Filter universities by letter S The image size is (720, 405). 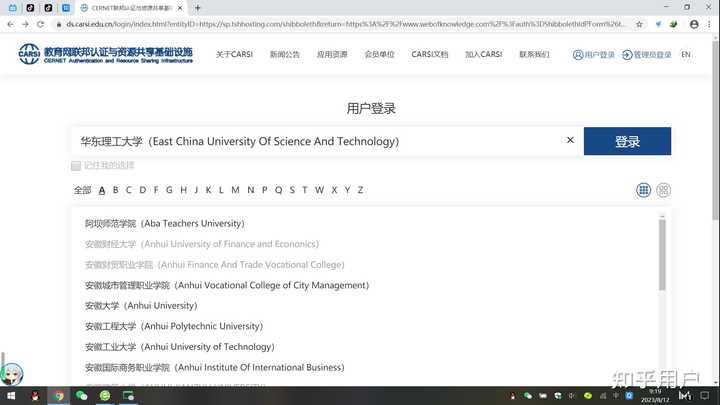point(292,190)
